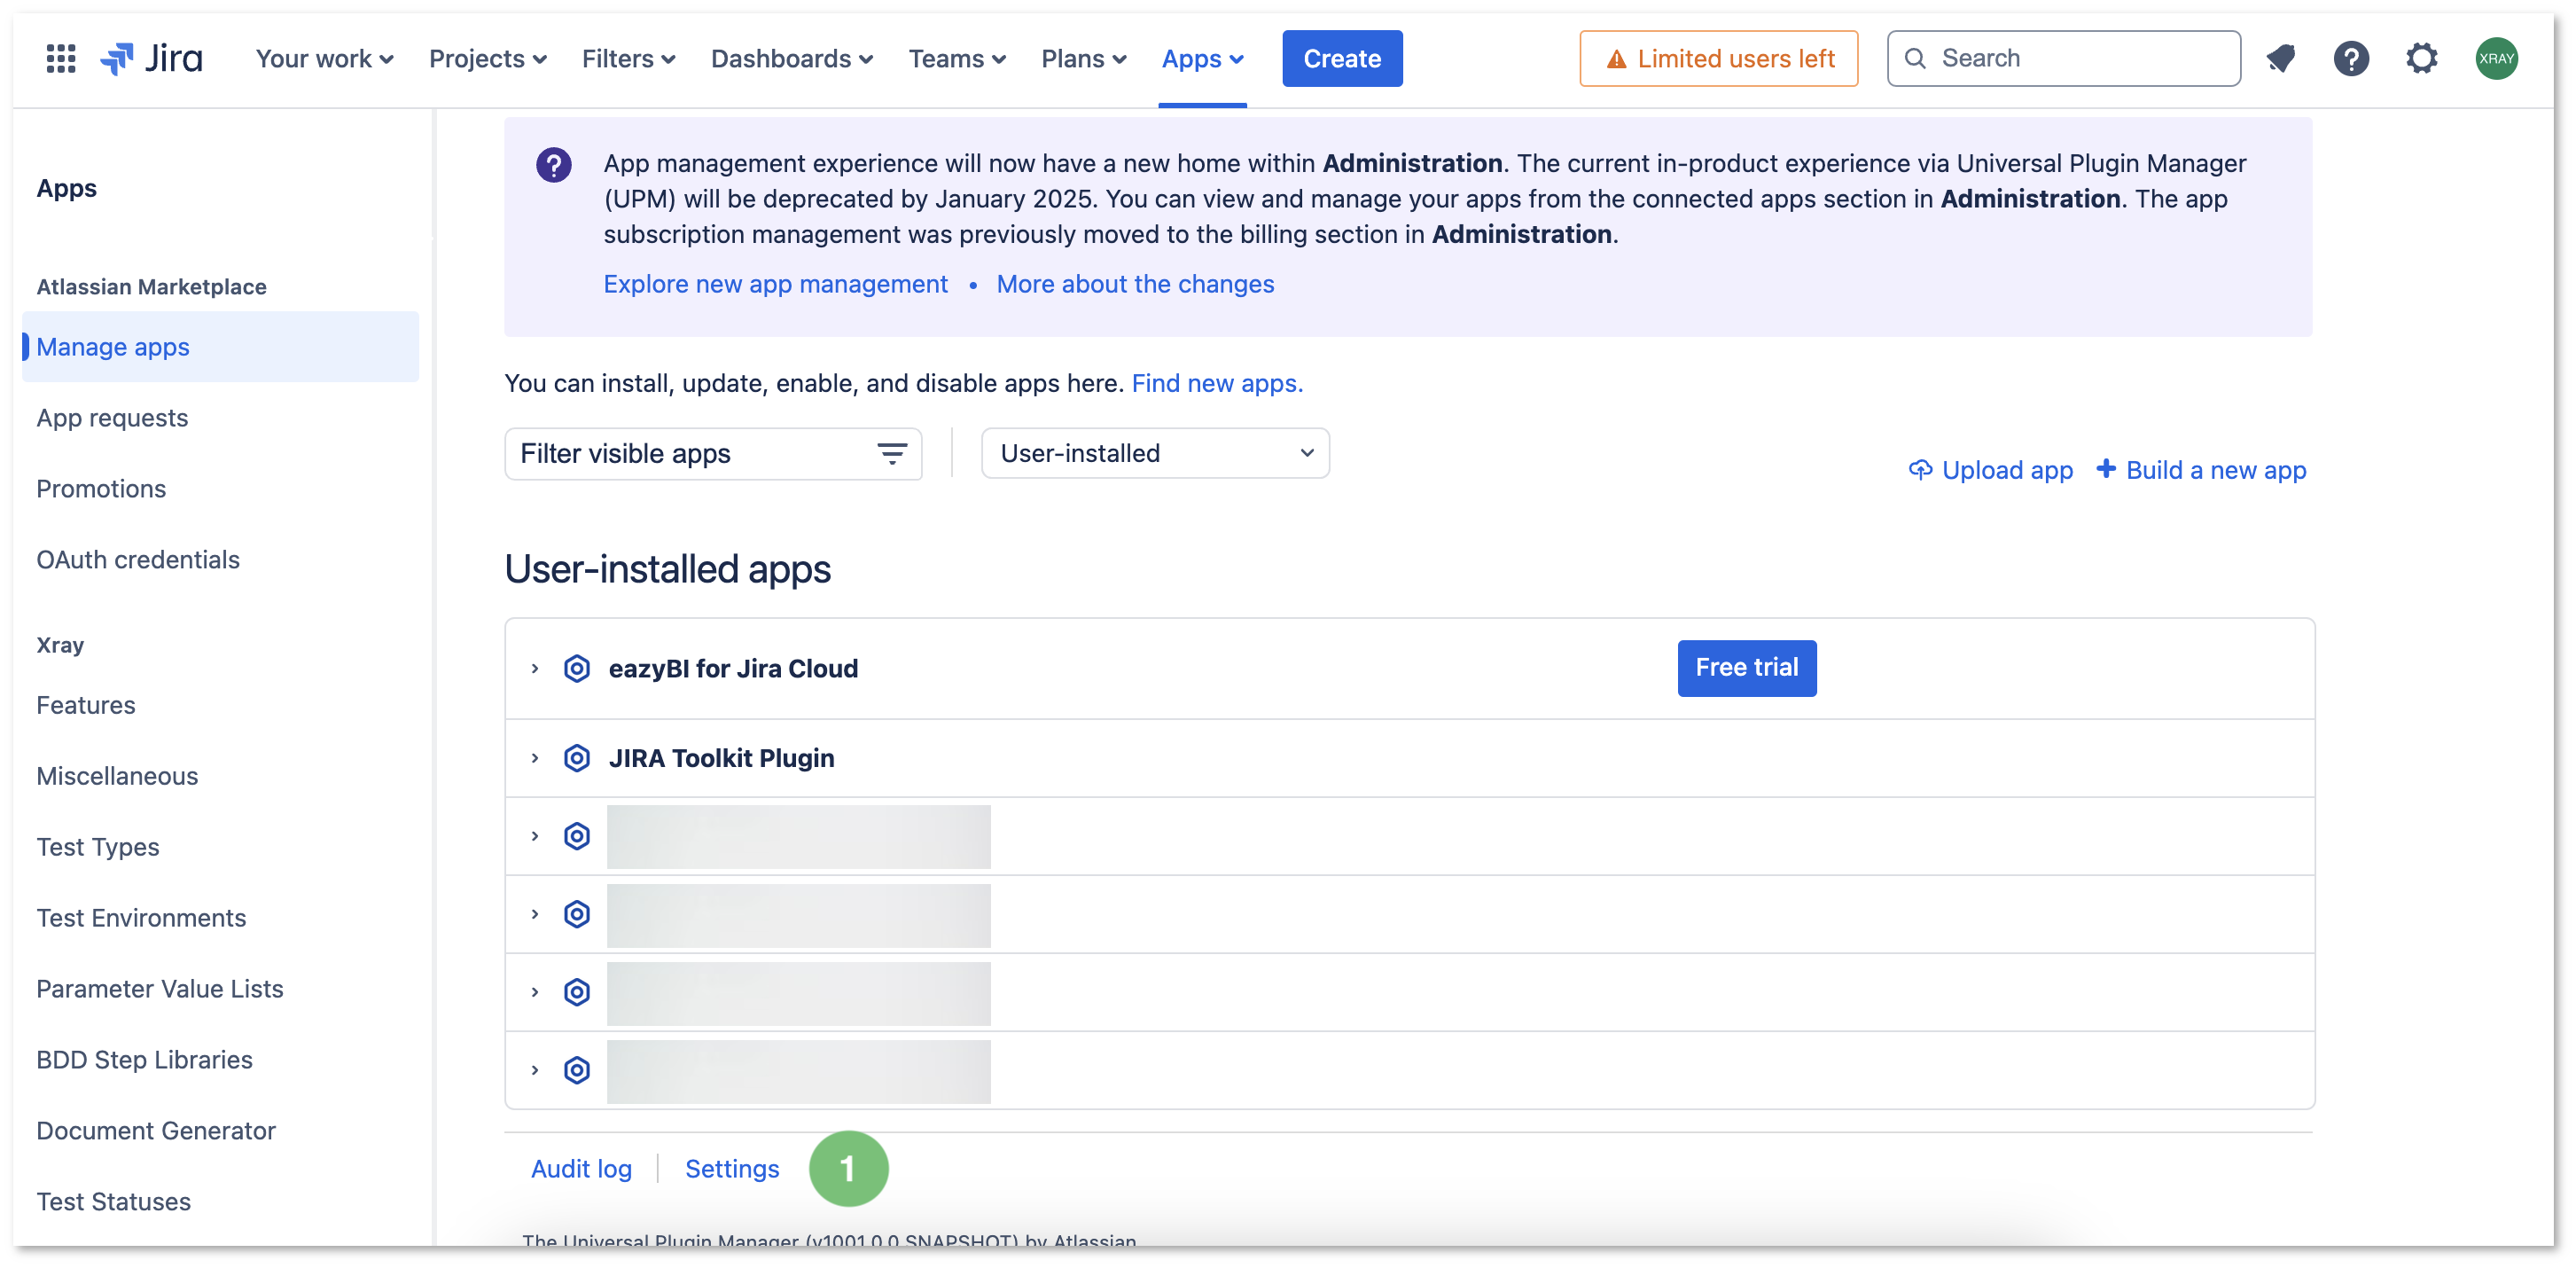Open the help question mark menu
2576x1268 pixels.
[x=2351, y=58]
